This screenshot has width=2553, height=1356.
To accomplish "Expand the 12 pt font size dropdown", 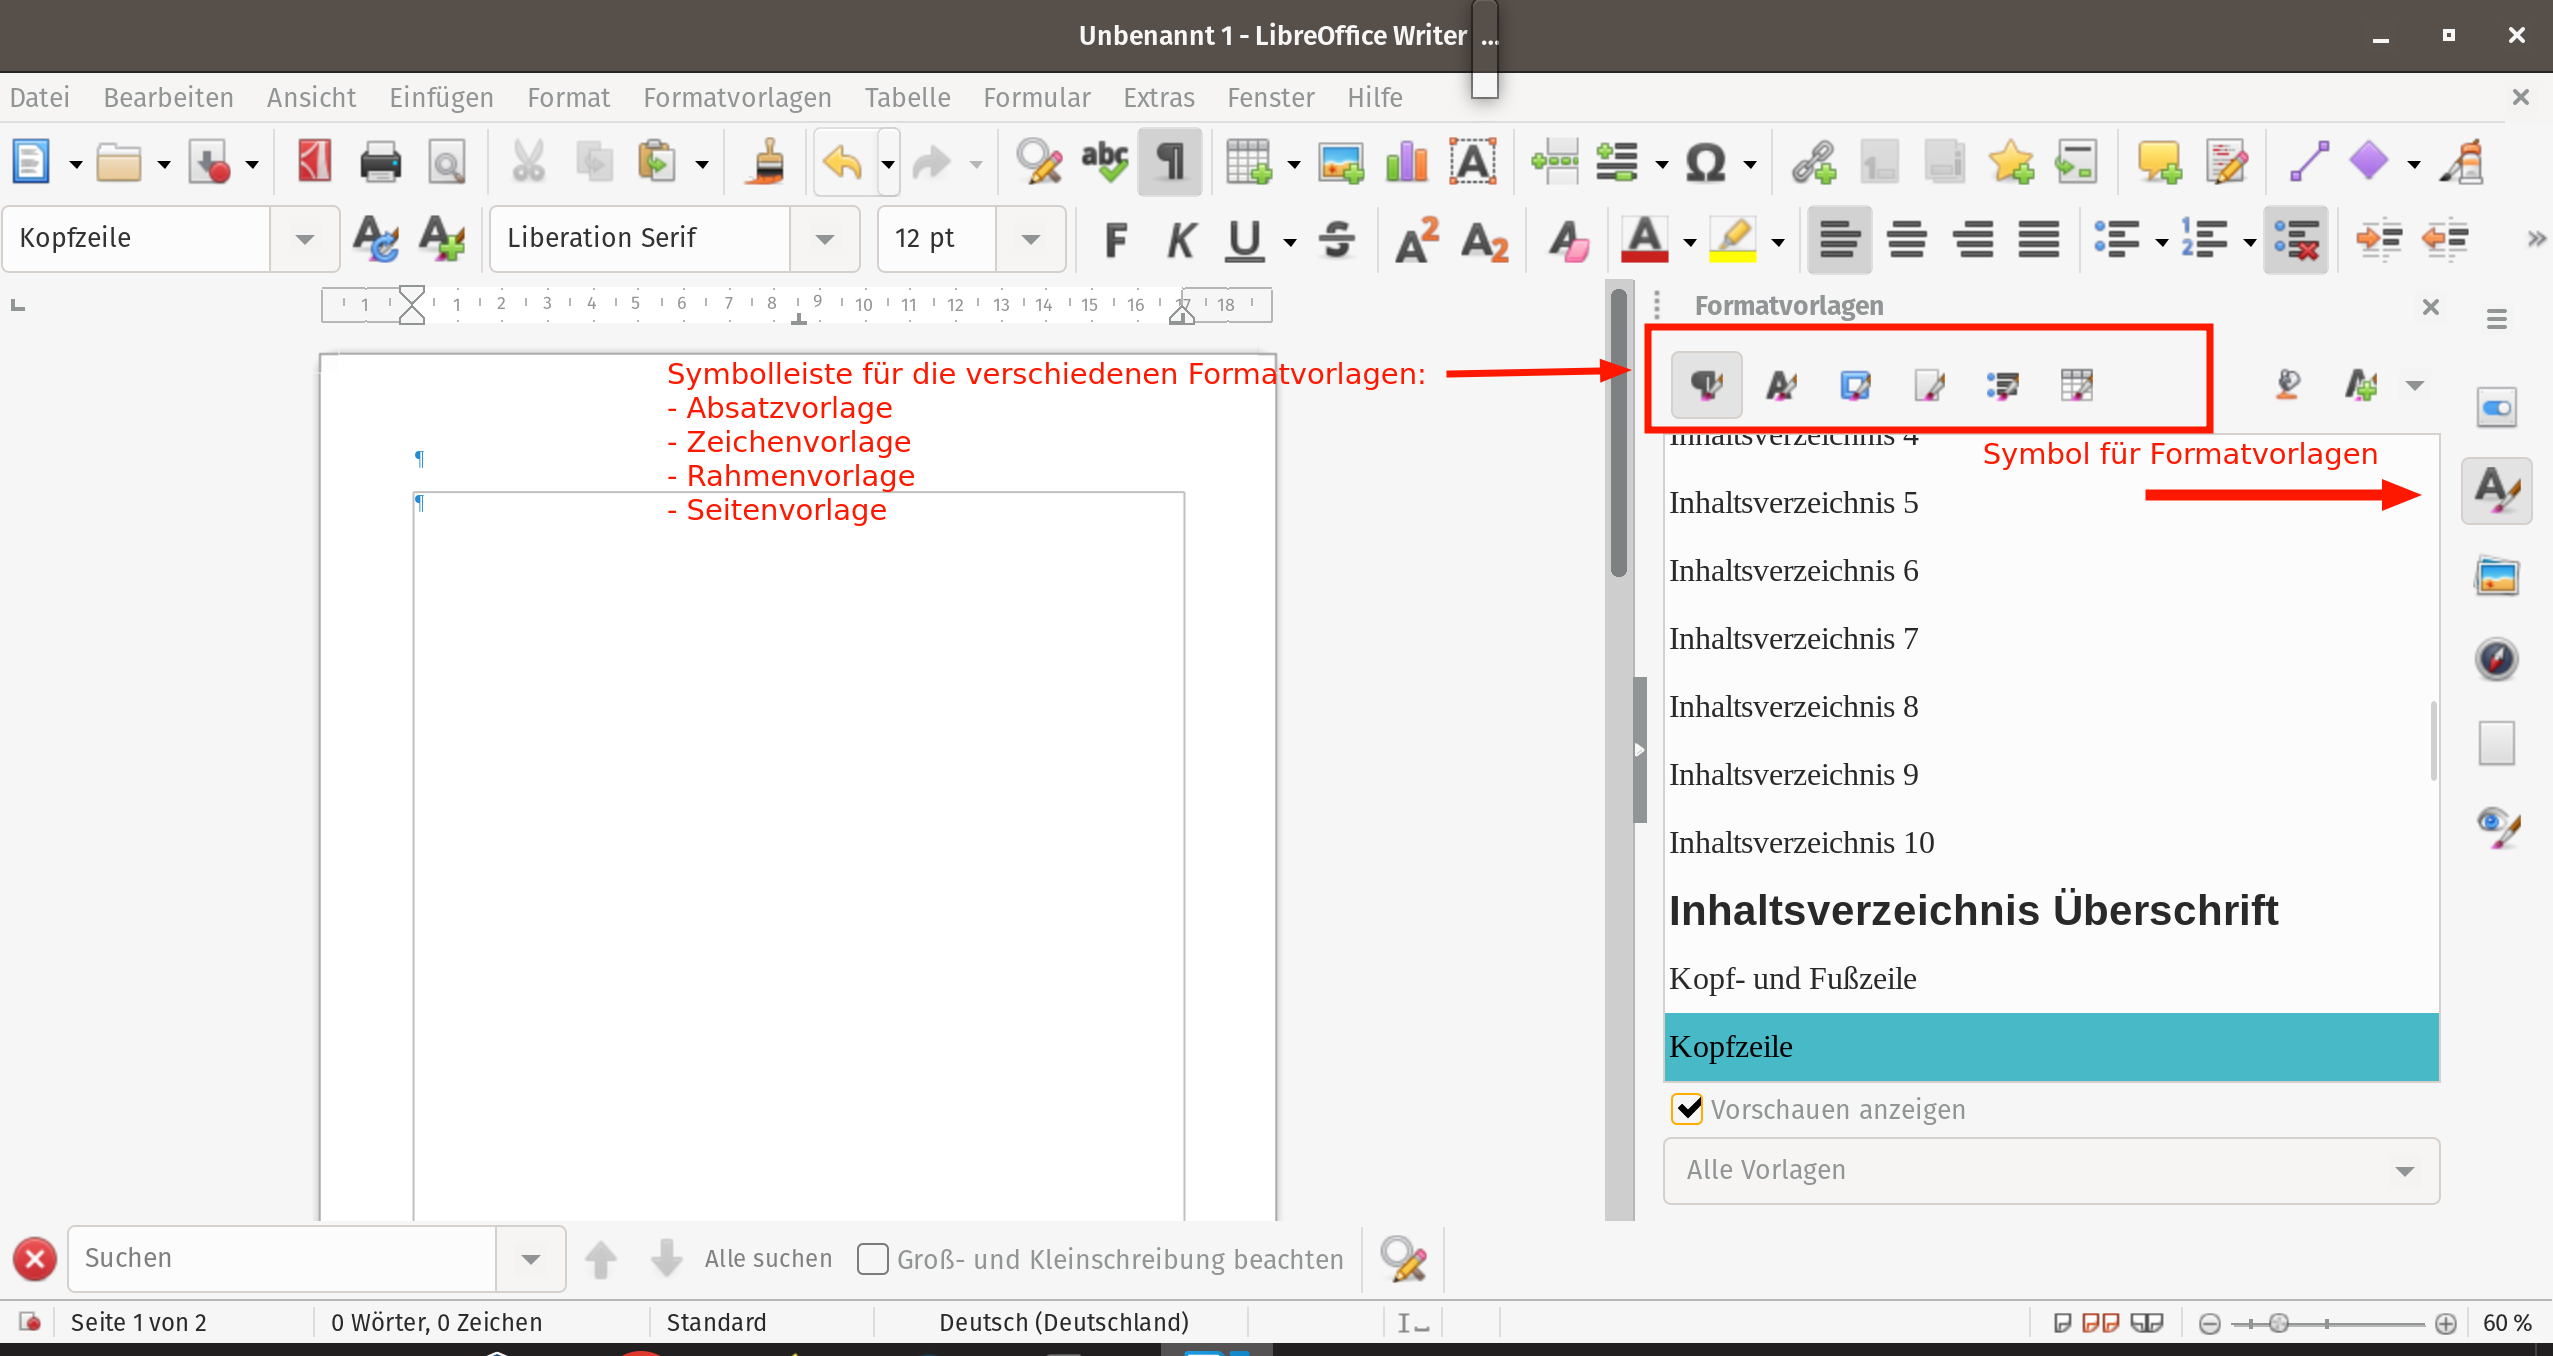I will (1031, 239).
